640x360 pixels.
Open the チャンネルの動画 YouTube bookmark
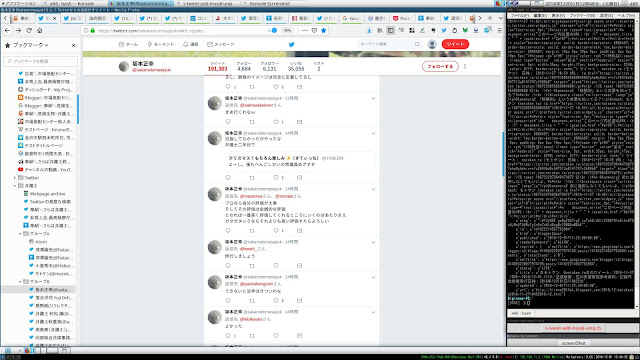[46, 170]
